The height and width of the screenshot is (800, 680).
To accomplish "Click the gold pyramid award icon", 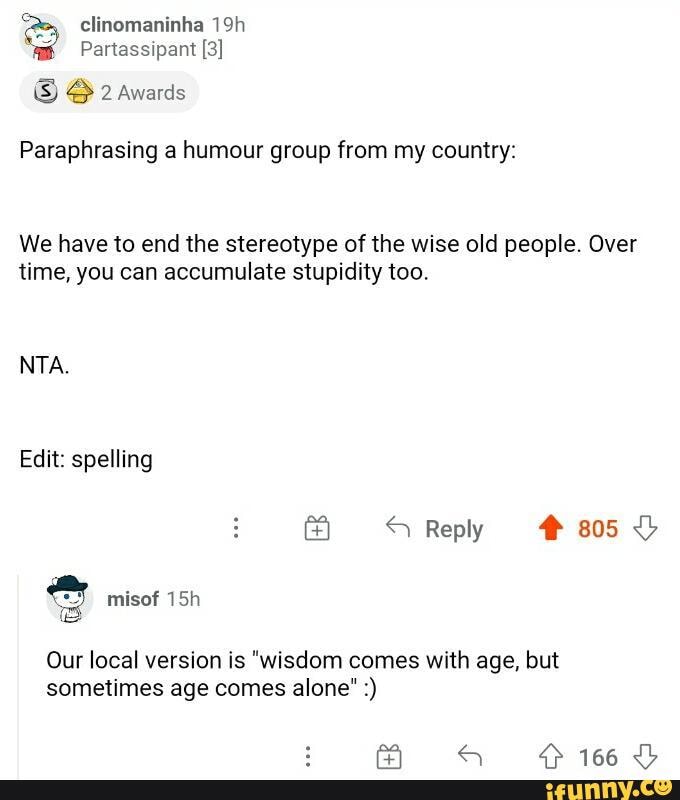I will pos(79,93).
